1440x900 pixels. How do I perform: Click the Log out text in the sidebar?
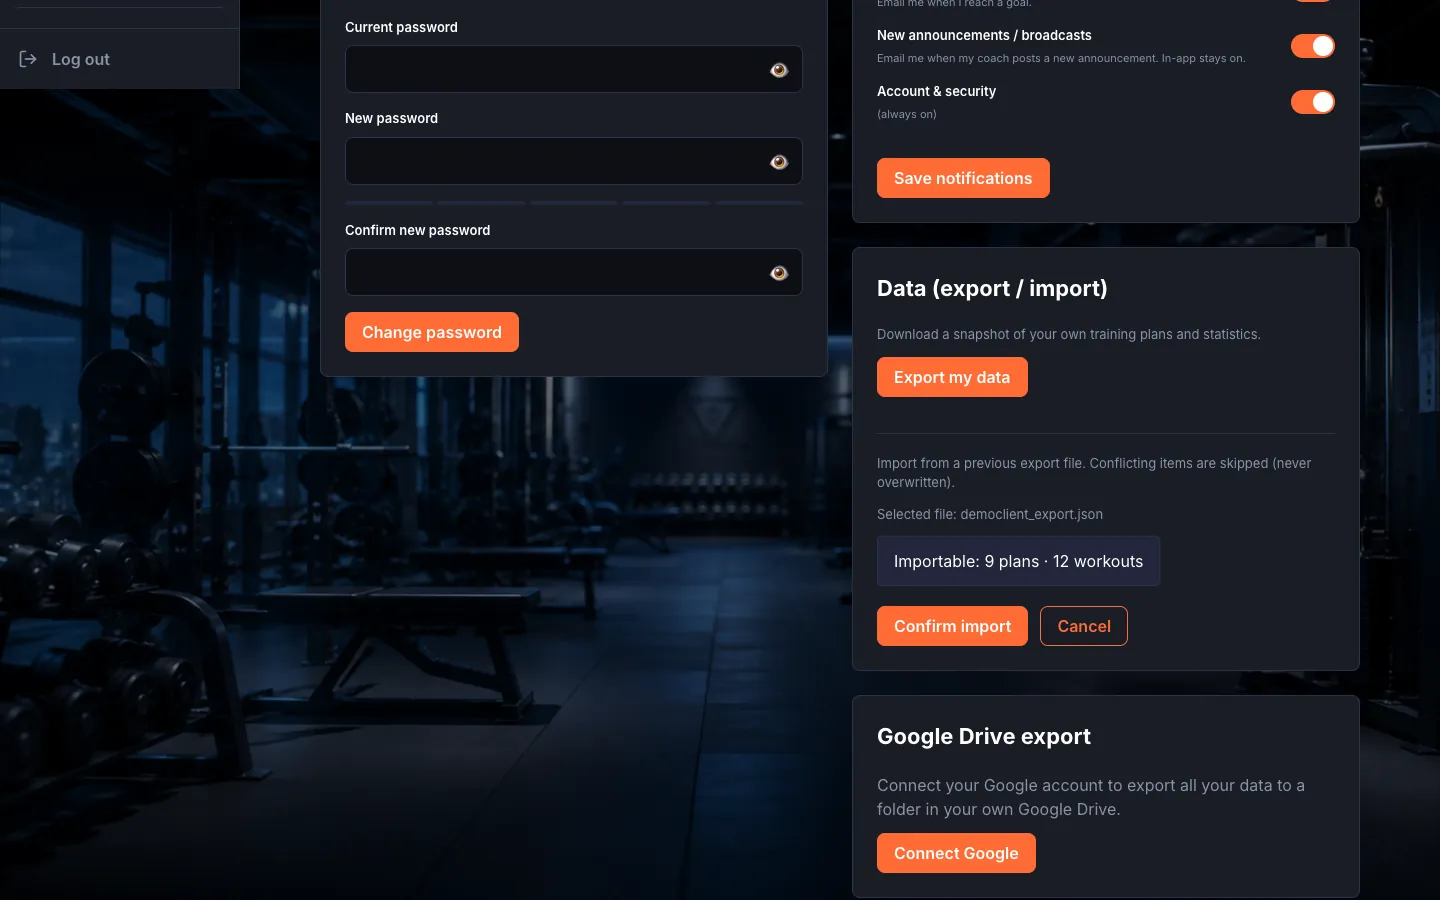[81, 59]
